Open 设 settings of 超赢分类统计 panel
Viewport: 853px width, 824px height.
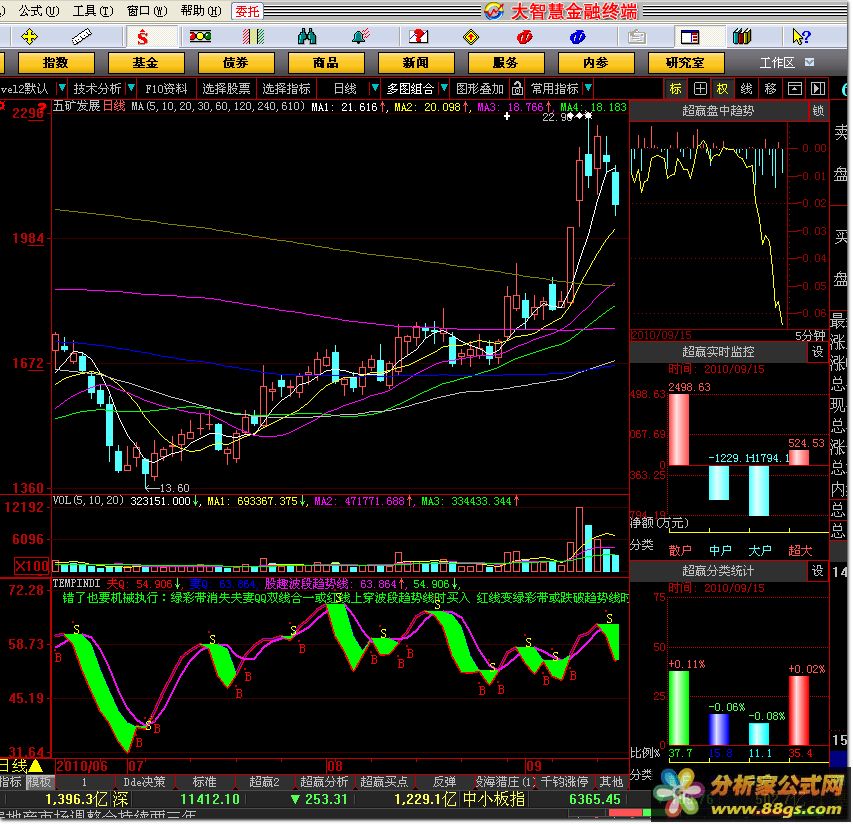(x=818, y=571)
